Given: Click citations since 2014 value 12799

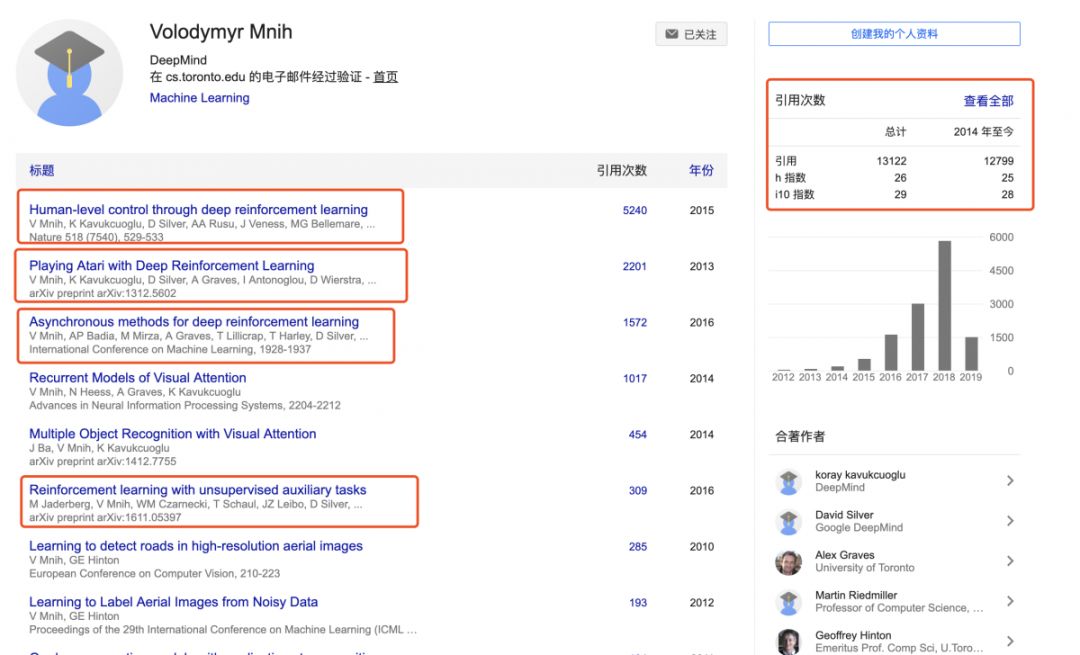Looking at the screenshot, I should [x=999, y=160].
